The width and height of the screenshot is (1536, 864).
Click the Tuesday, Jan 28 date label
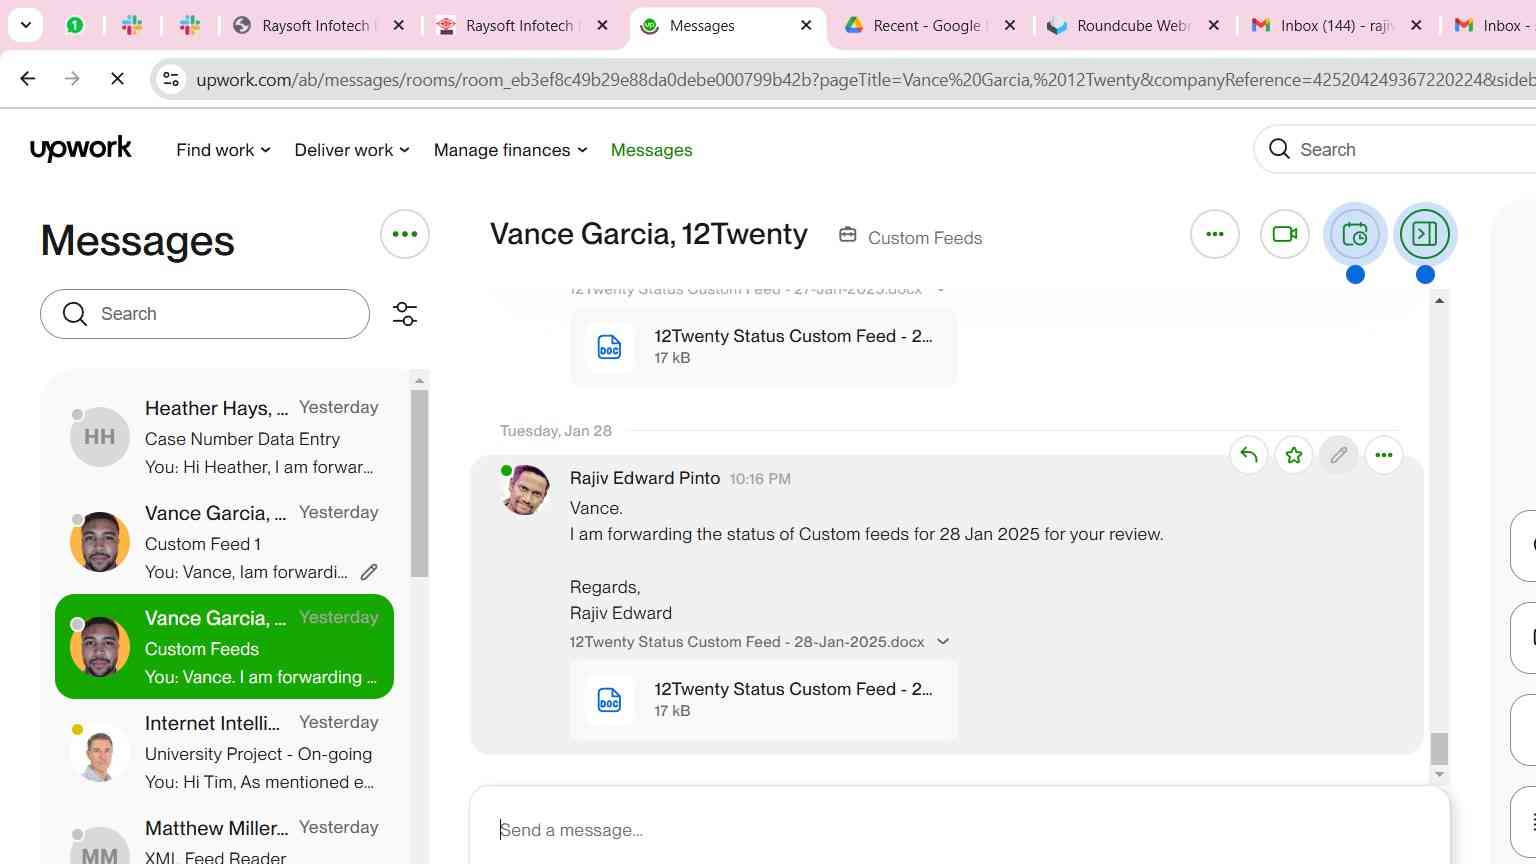(x=556, y=431)
